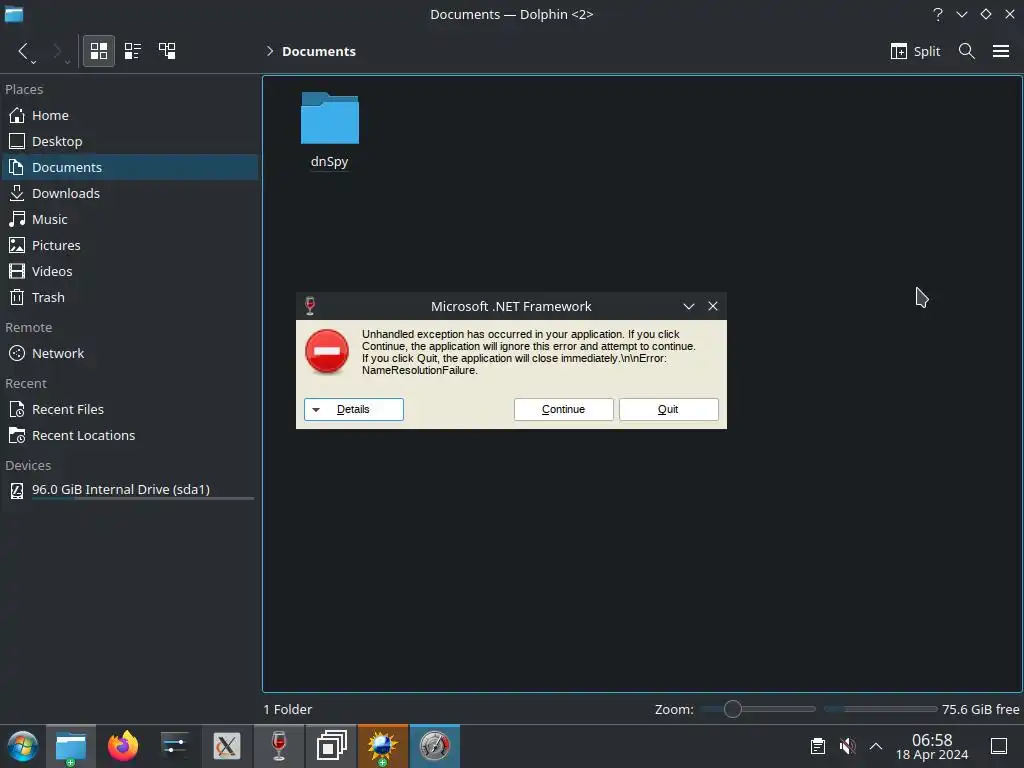The width and height of the screenshot is (1024, 768).
Task: Switch to compact view mode
Action: [133, 51]
